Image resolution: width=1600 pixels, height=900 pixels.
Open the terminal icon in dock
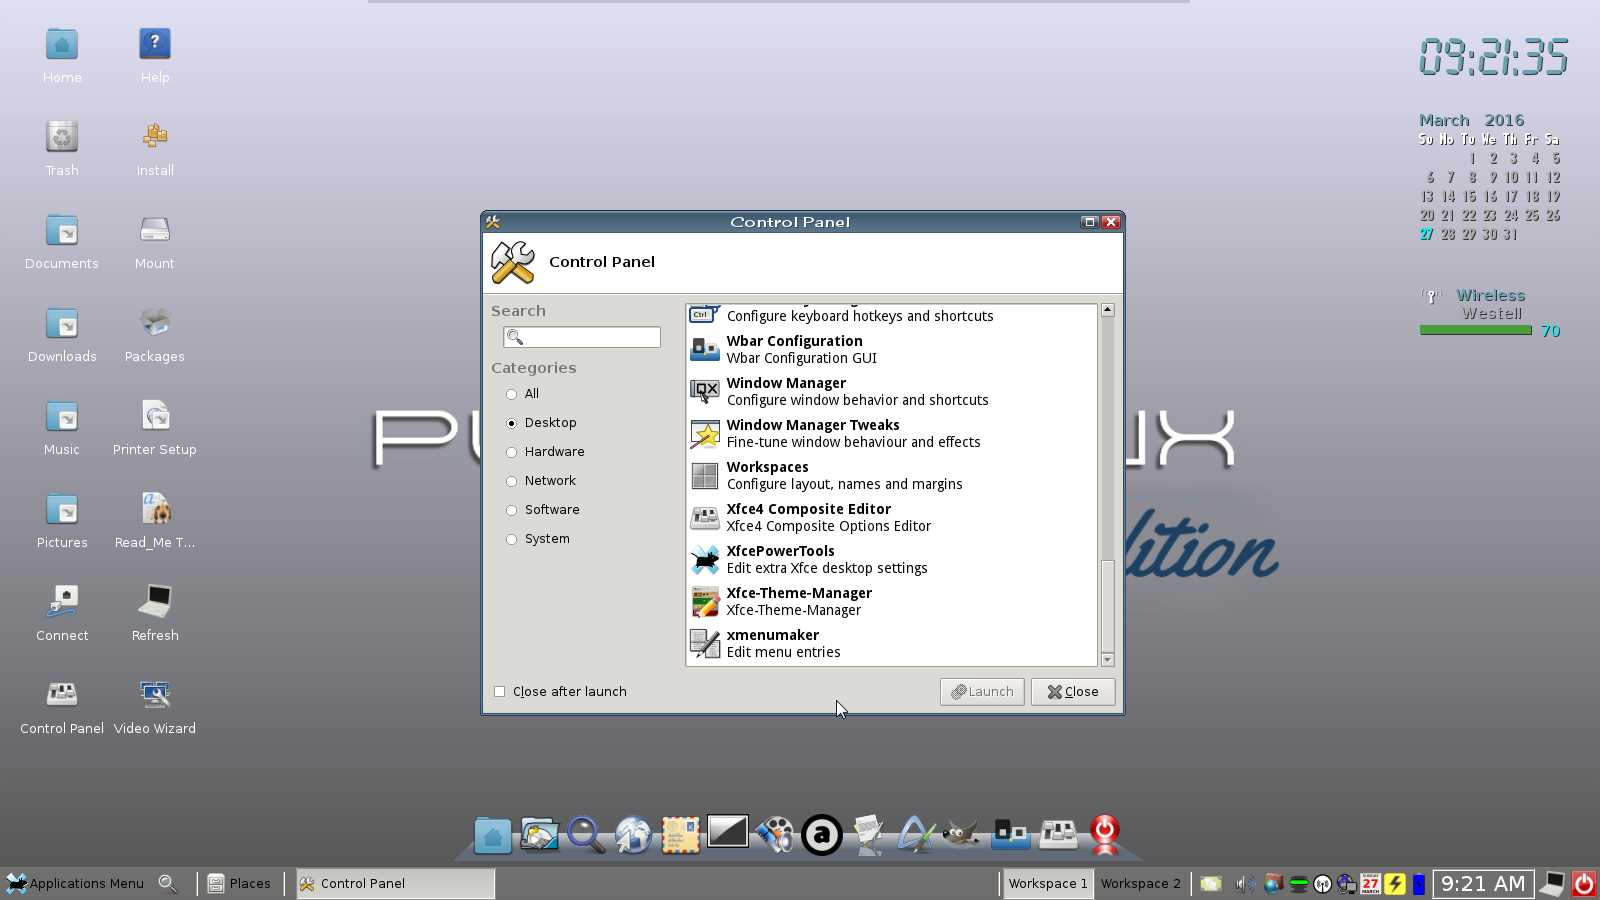coord(727,831)
